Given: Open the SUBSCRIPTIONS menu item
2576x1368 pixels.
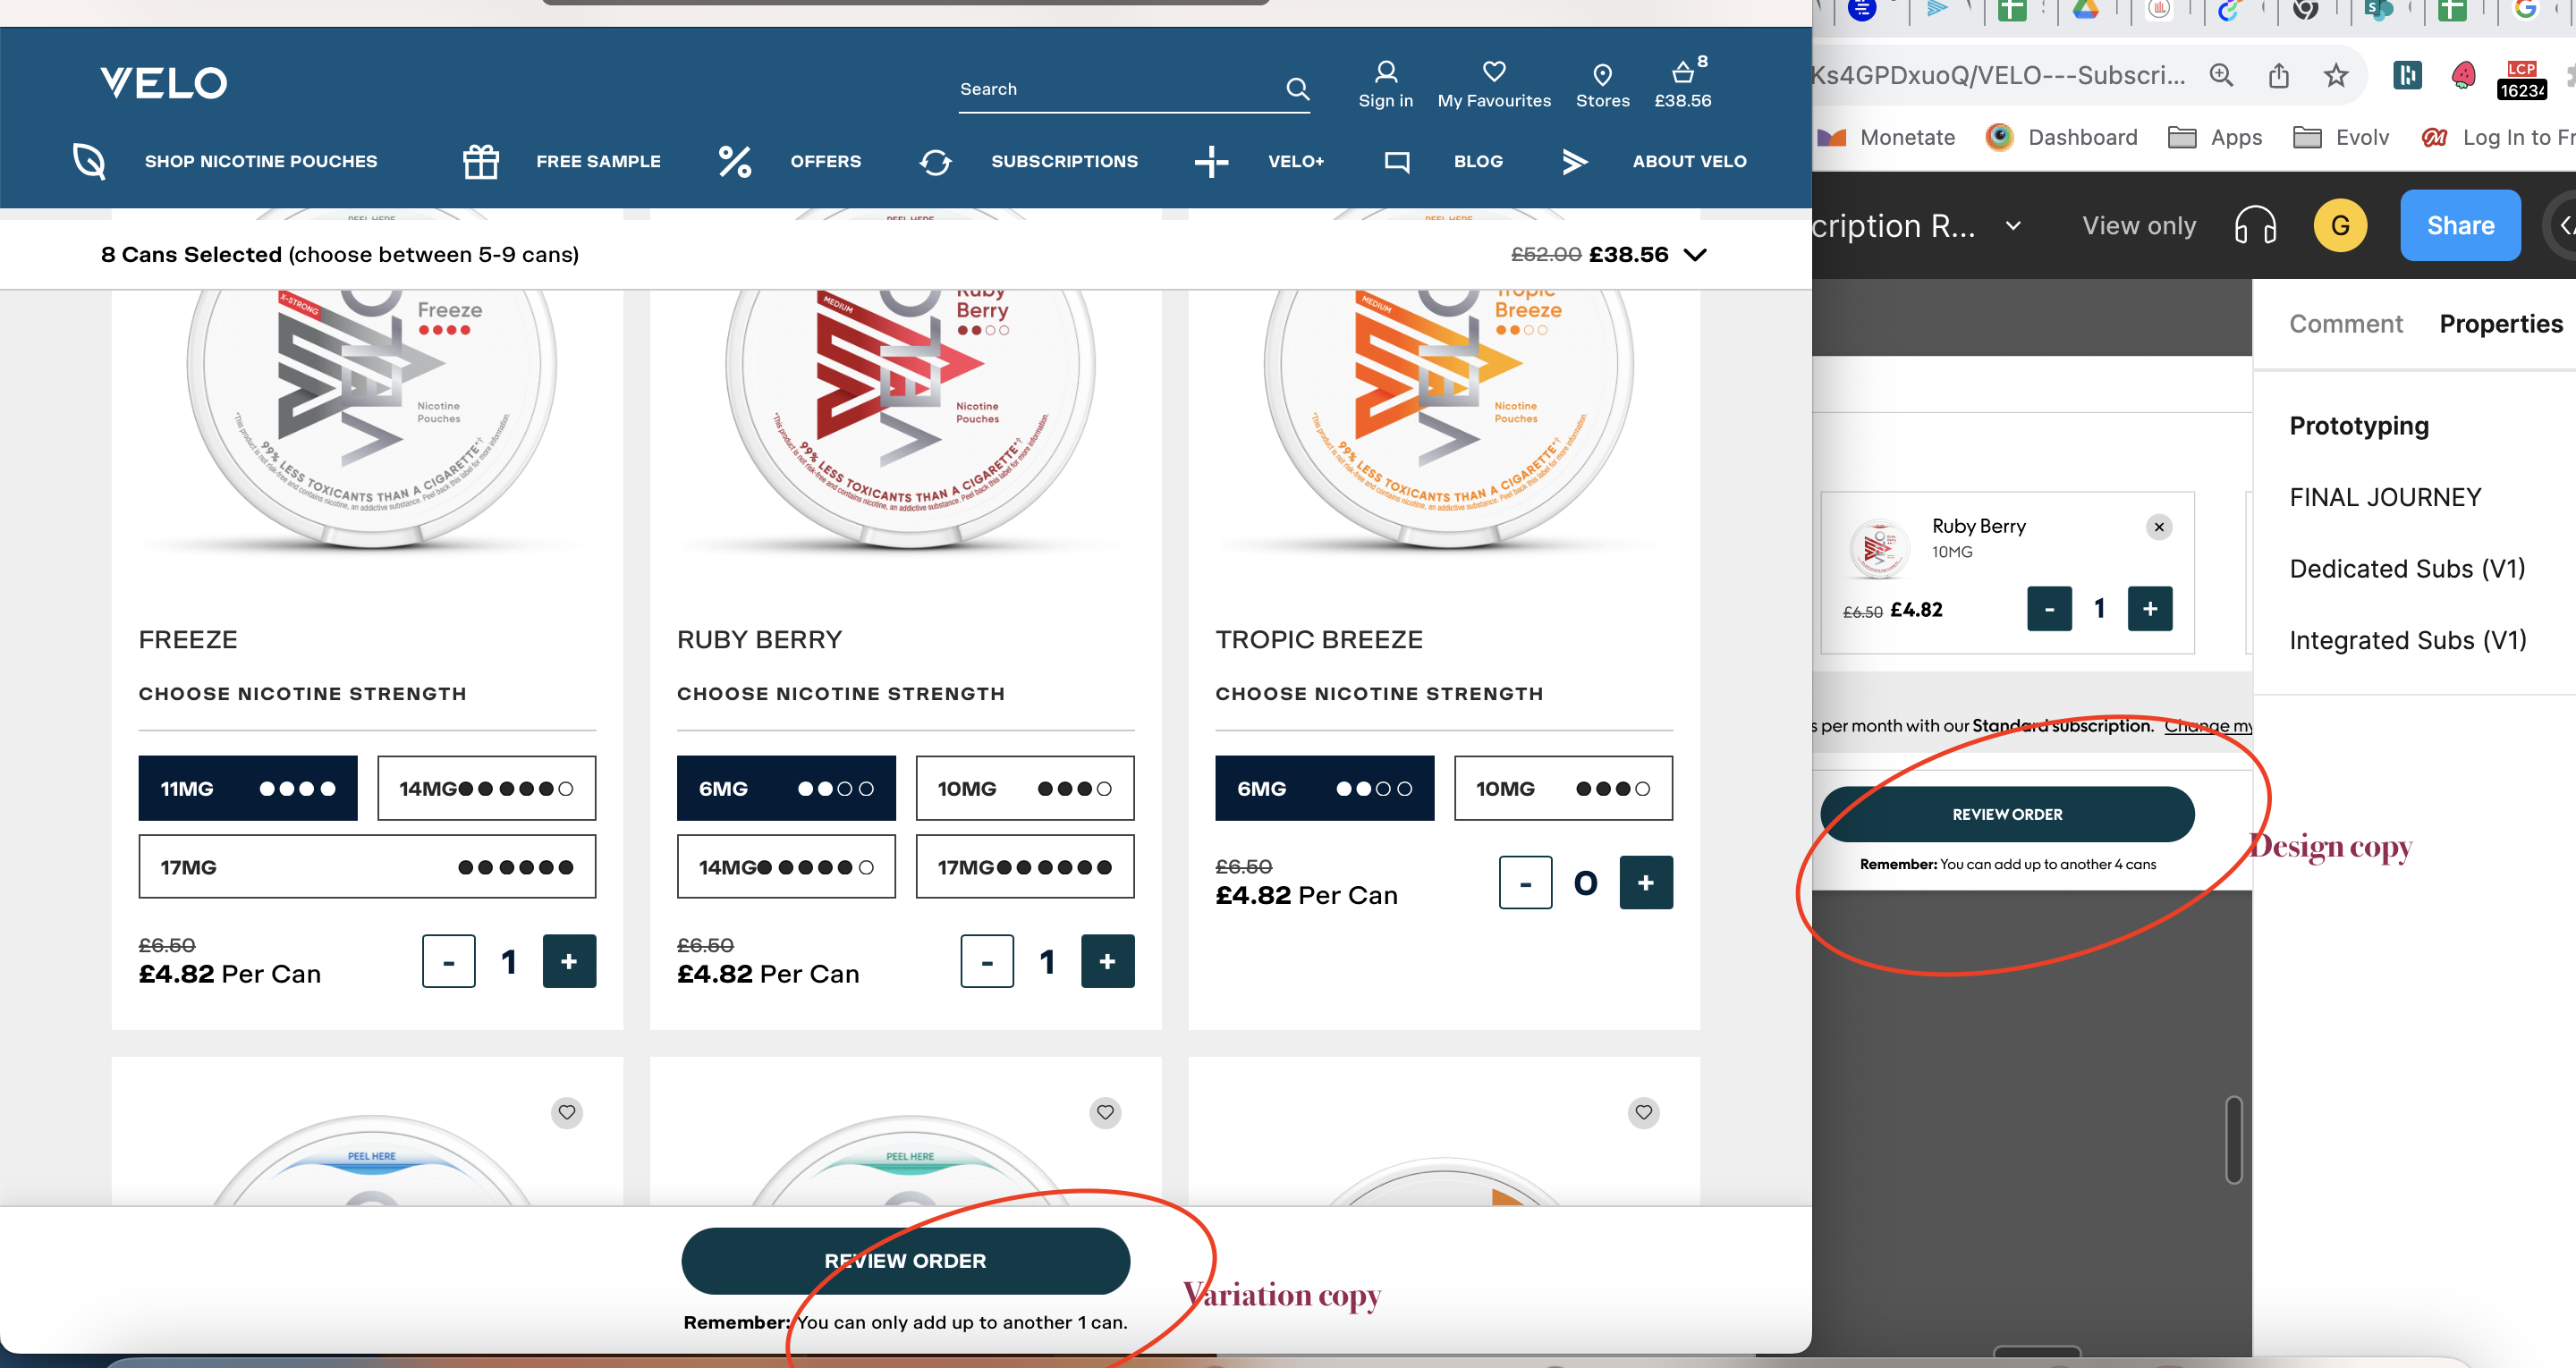Looking at the screenshot, I should [x=1063, y=161].
